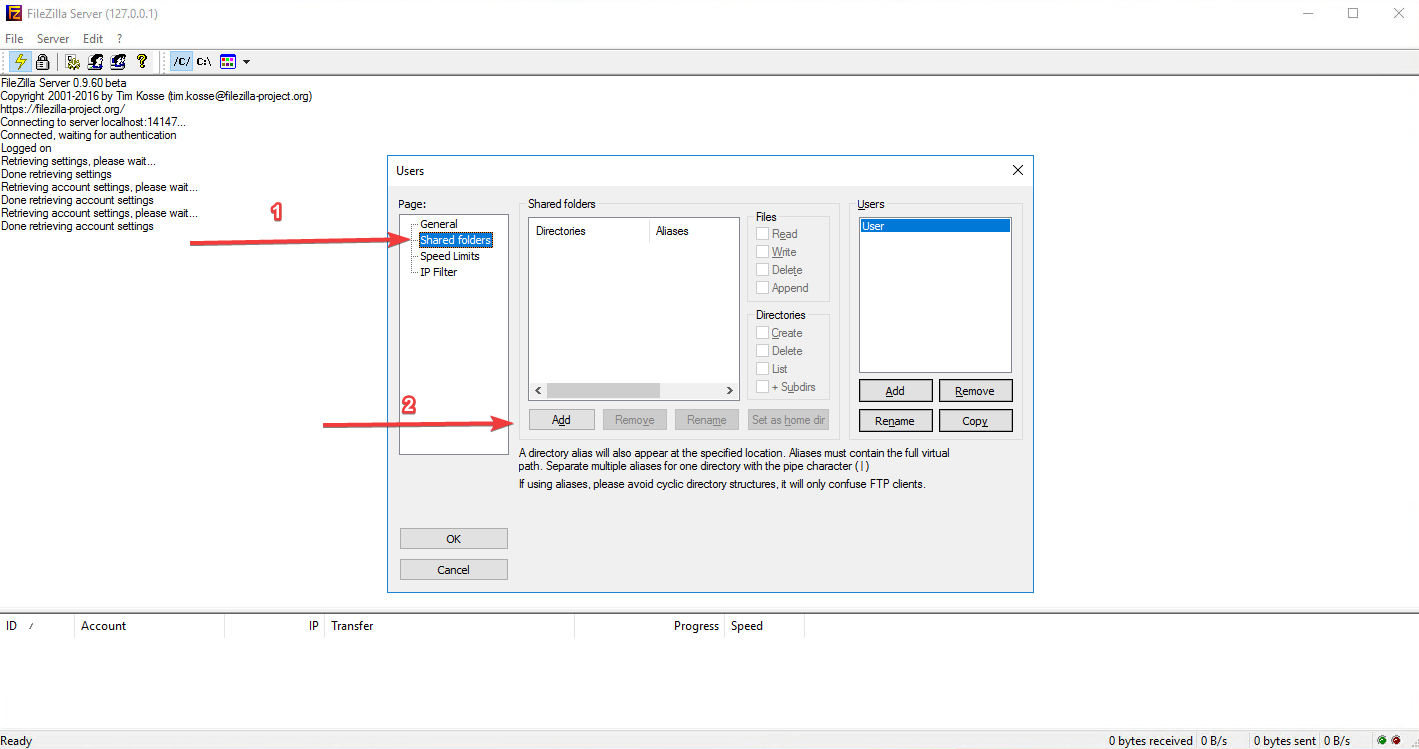
Task: Select the General page in the tree
Action: point(439,224)
